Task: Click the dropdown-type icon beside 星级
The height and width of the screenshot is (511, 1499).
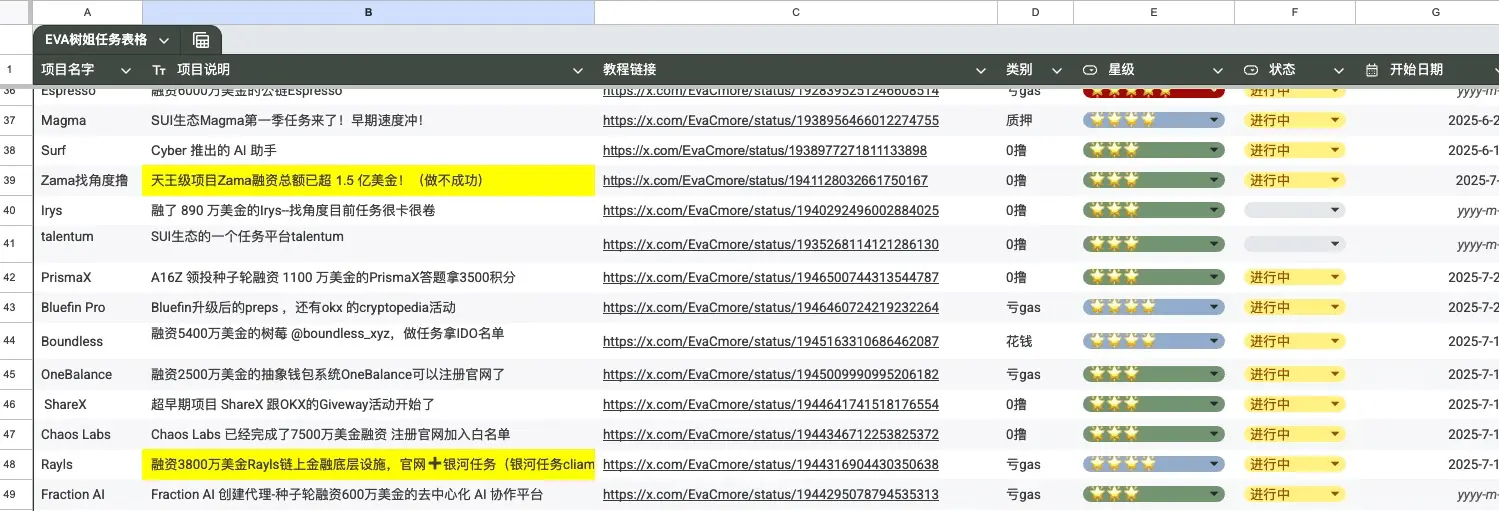Action: (x=1091, y=70)
